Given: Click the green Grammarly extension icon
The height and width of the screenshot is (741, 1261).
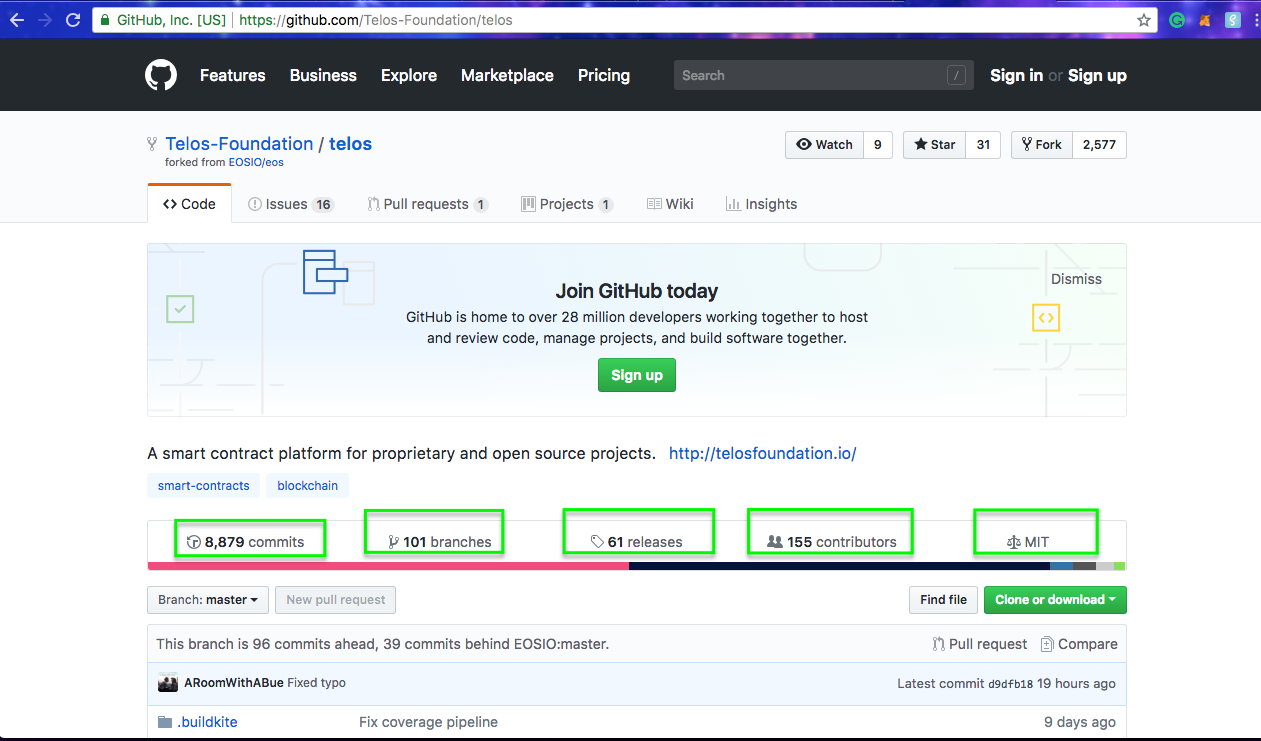Looking at the screenshot, I should [1177, 20].
